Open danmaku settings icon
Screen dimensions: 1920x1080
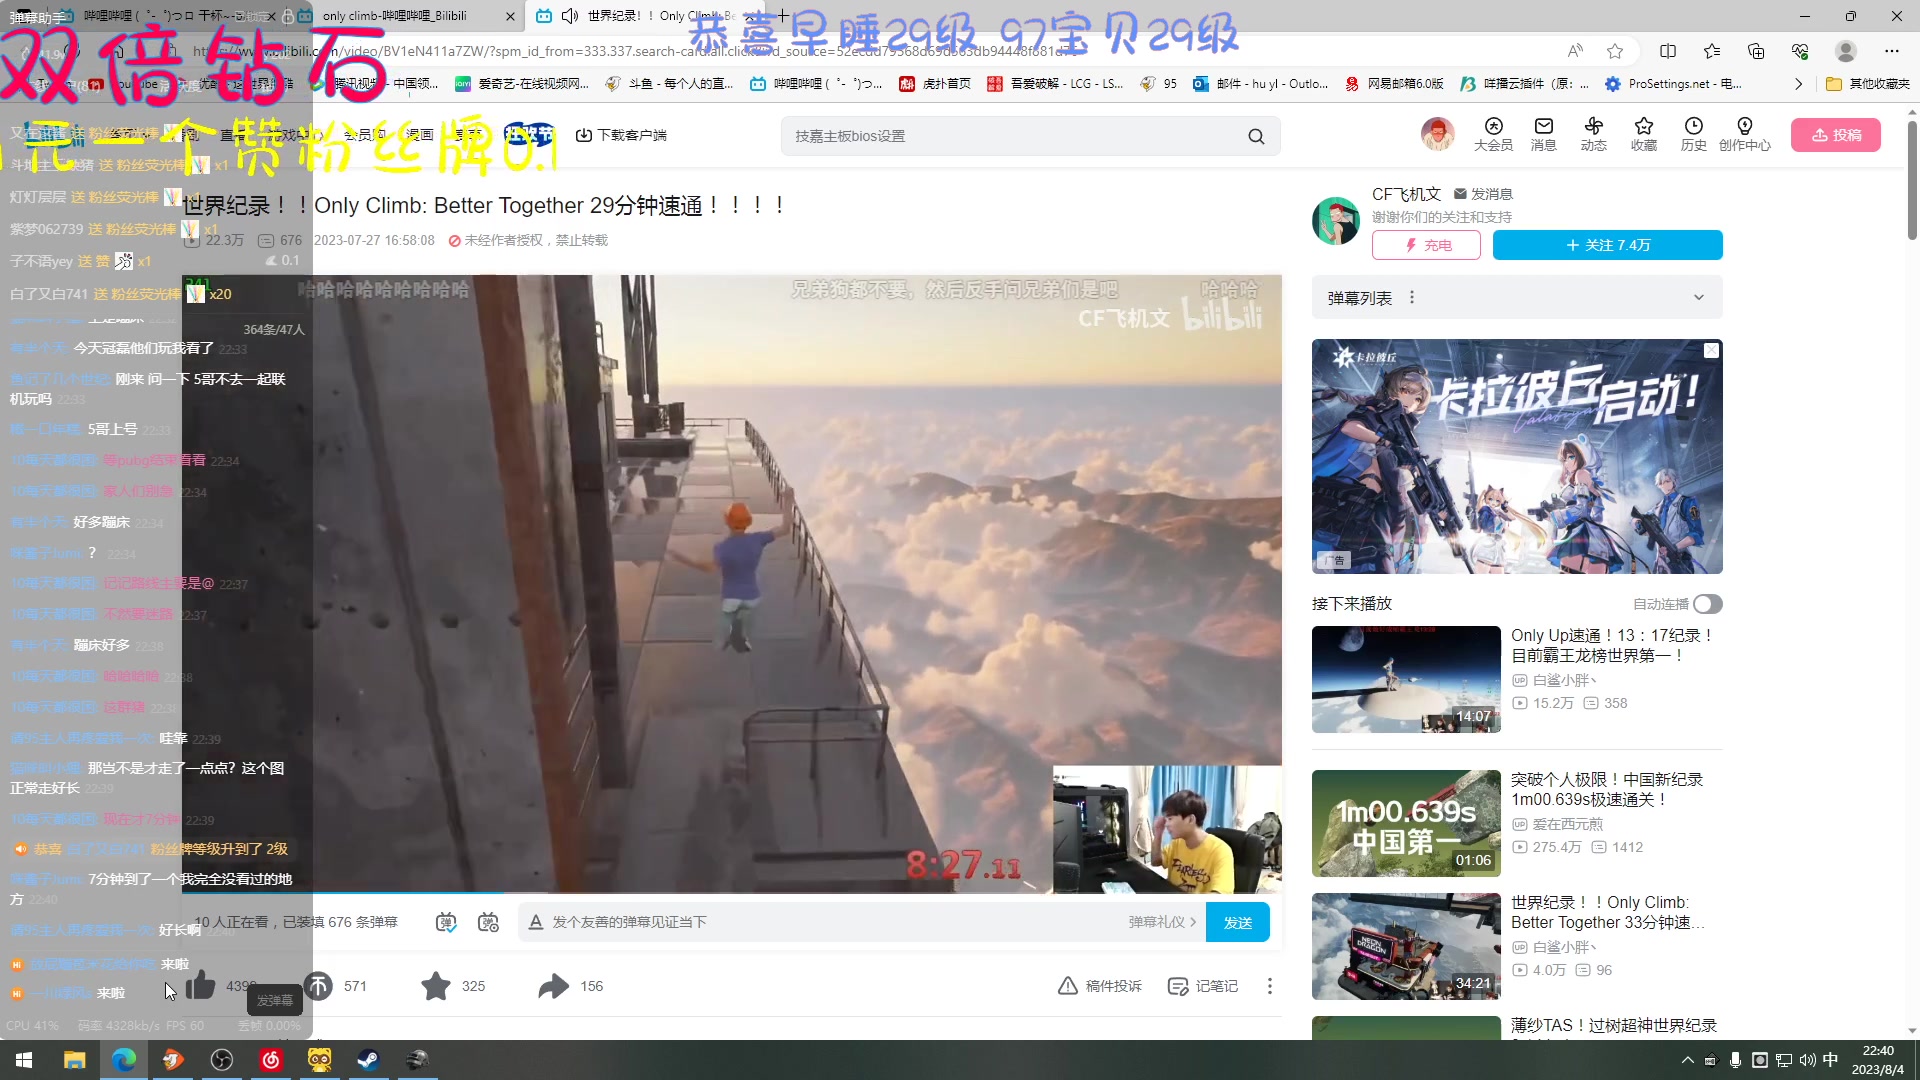tap(488, 922)
